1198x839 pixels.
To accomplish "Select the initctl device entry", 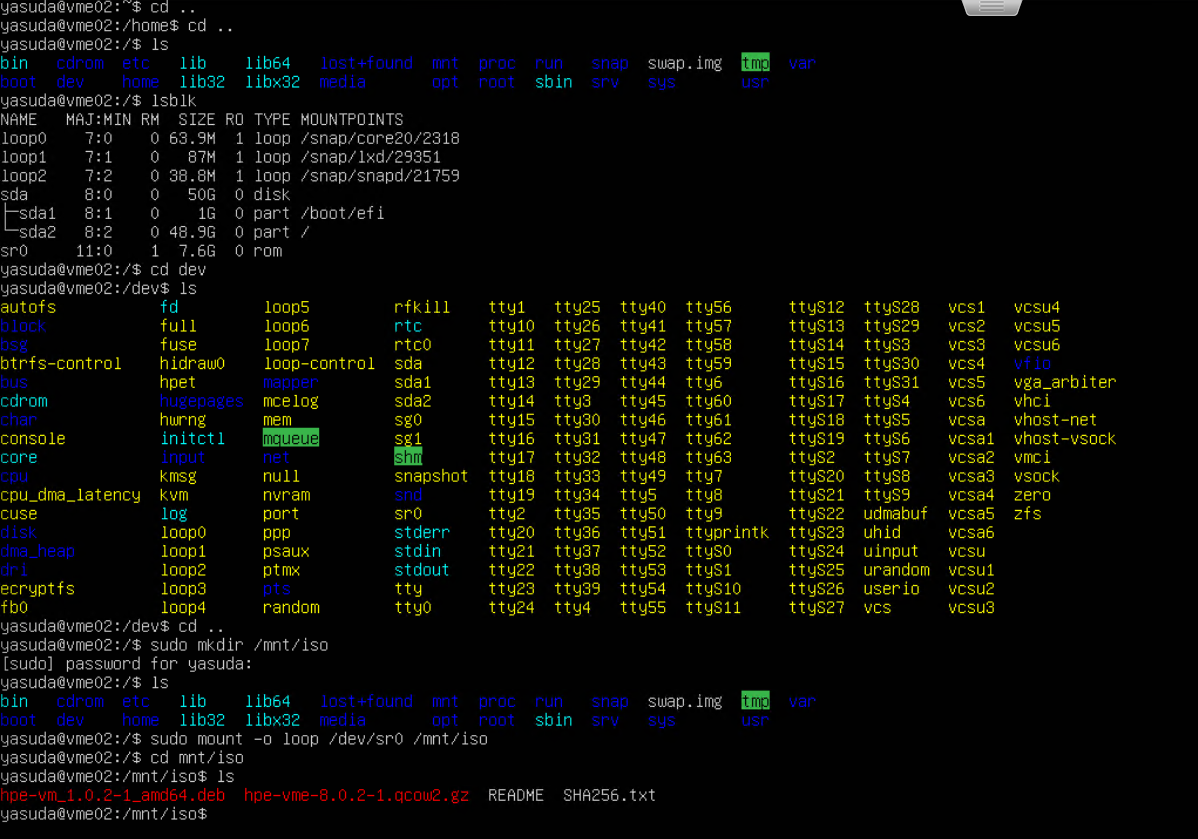I will (193, 439).
